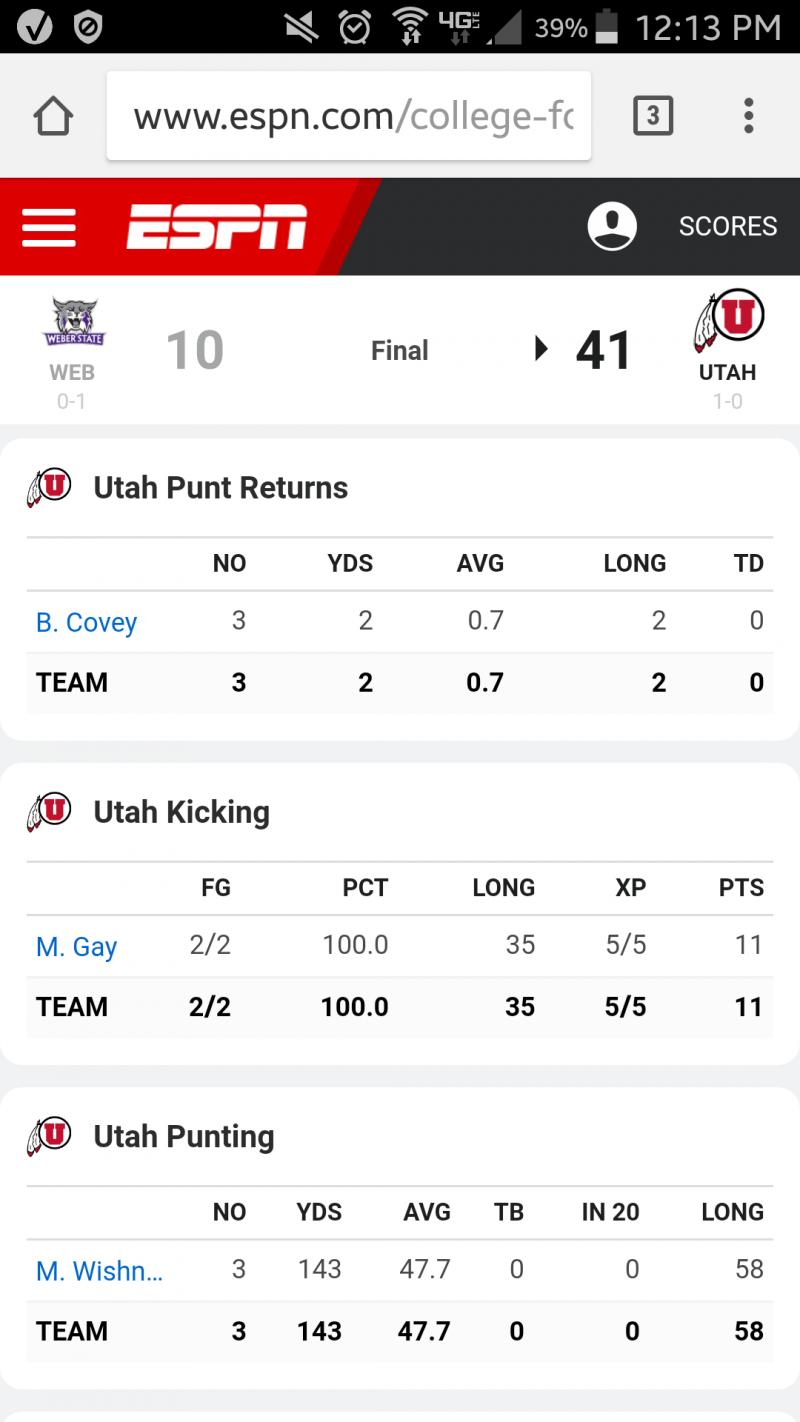Tap the UTAH team name
800x1422 pixels.
click(727, 372)
